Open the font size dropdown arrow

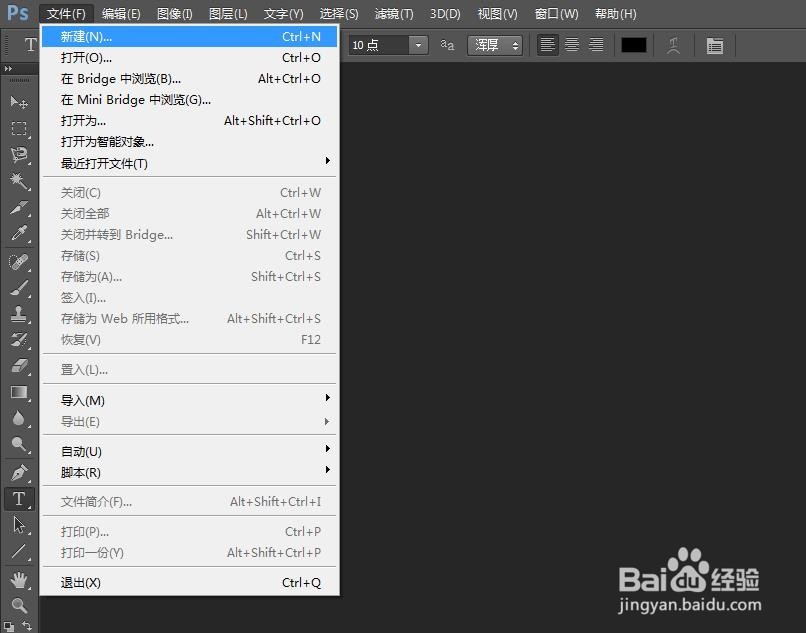coord(418,45)
